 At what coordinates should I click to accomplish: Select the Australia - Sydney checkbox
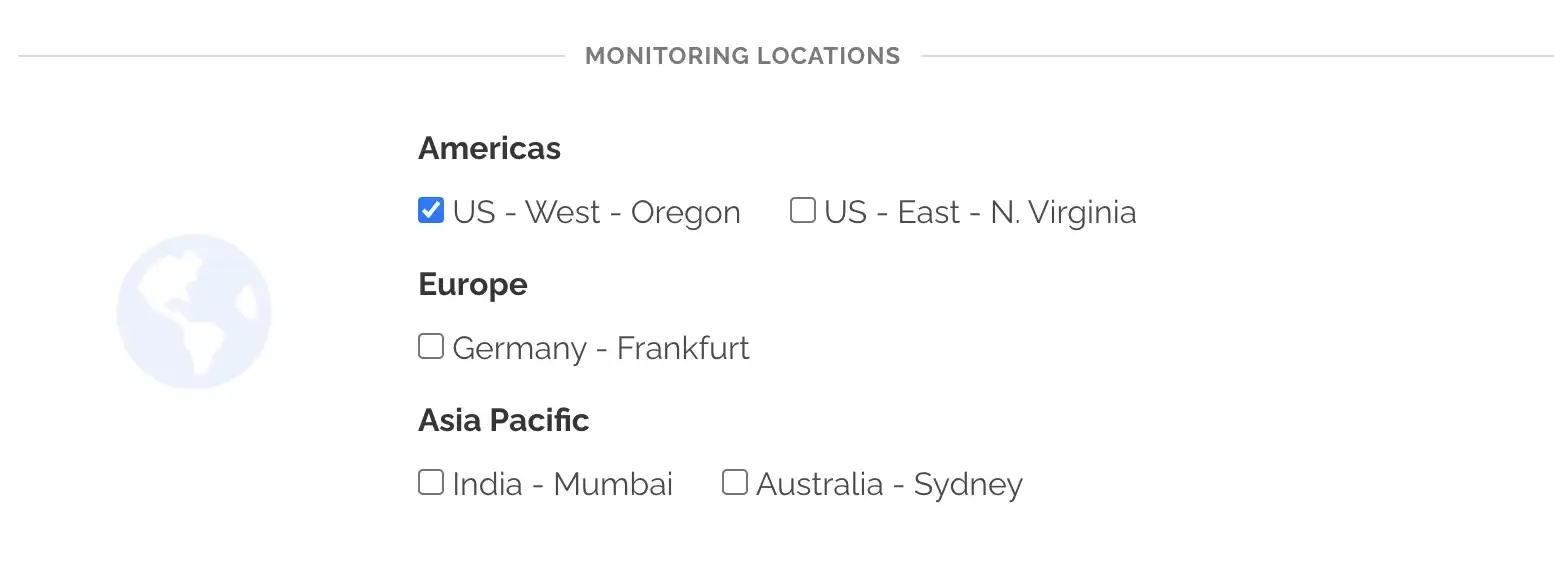735,483
